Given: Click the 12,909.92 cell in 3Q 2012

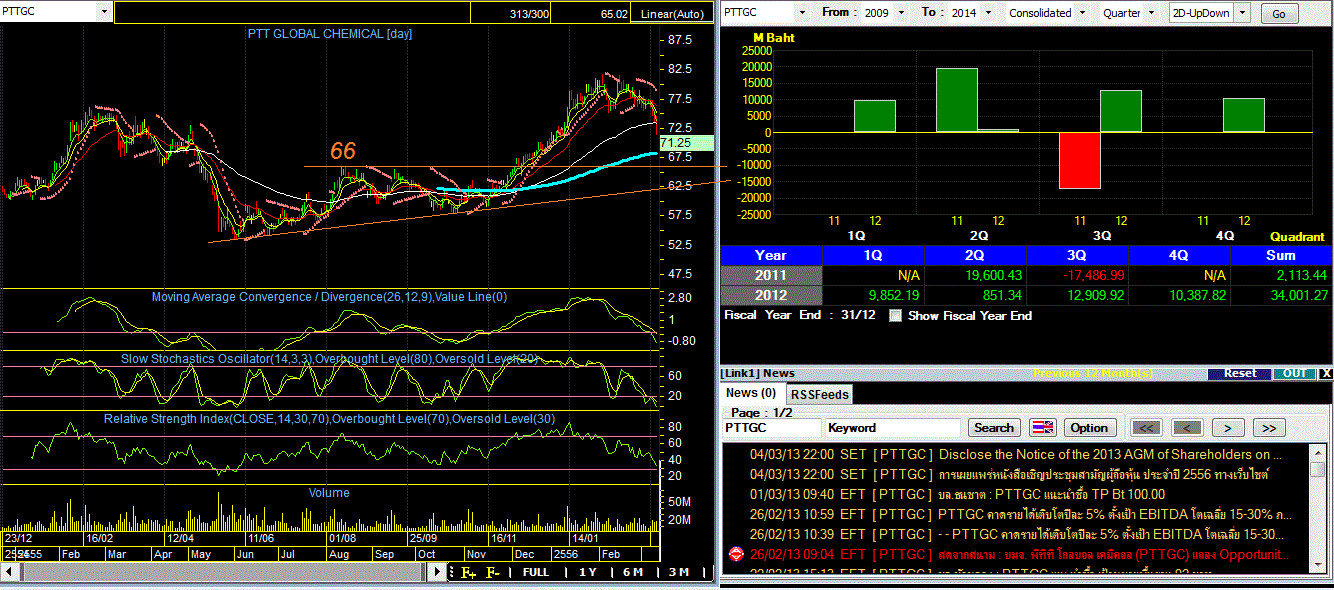Looking at the screenshot, I should [1078, 295].
